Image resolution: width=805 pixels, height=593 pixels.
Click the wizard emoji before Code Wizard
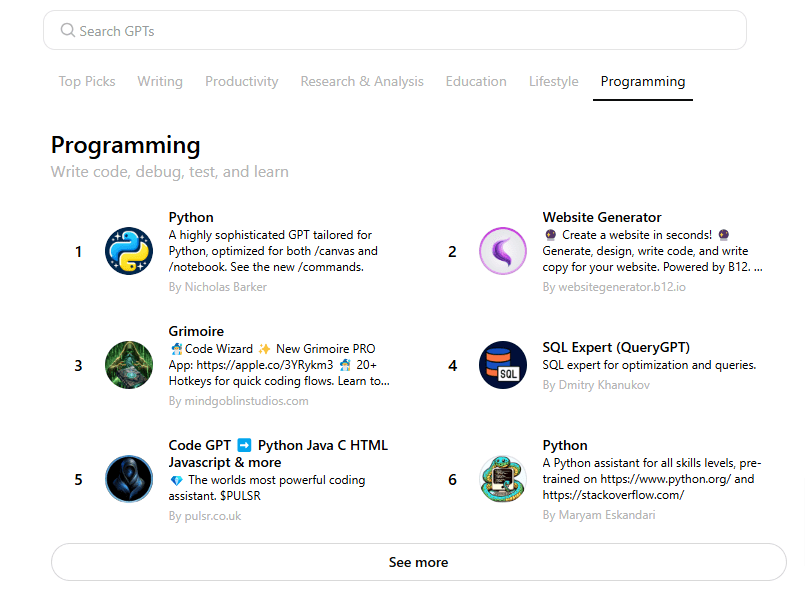coord(177,349)
